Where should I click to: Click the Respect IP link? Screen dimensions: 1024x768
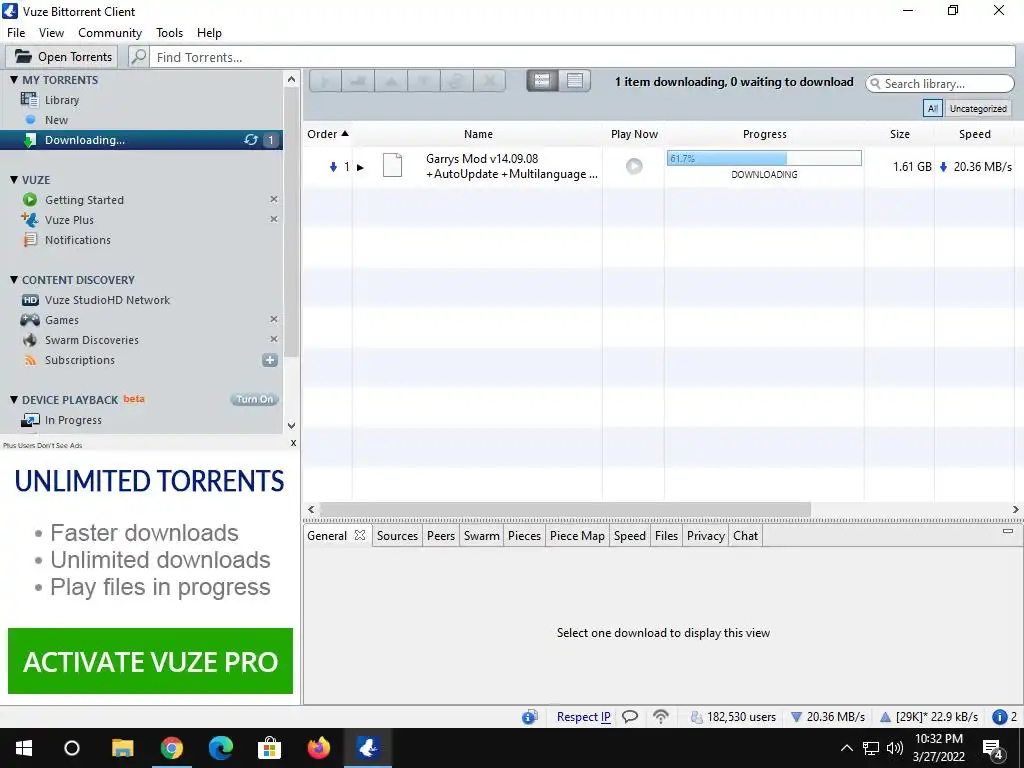[584, 717]
